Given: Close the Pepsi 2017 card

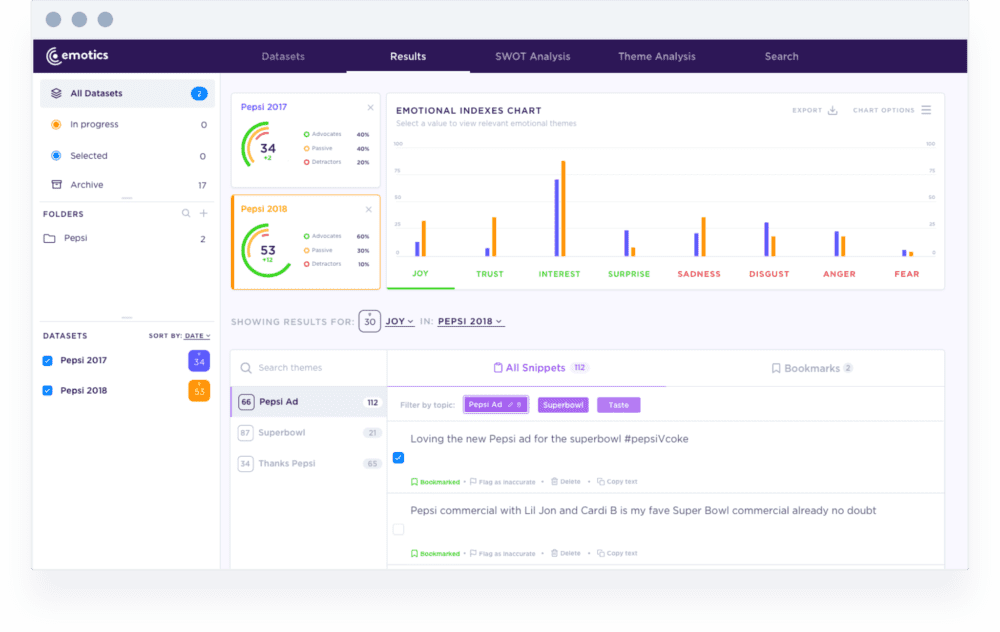Looking at the screenshot, I should coord(370,108).
